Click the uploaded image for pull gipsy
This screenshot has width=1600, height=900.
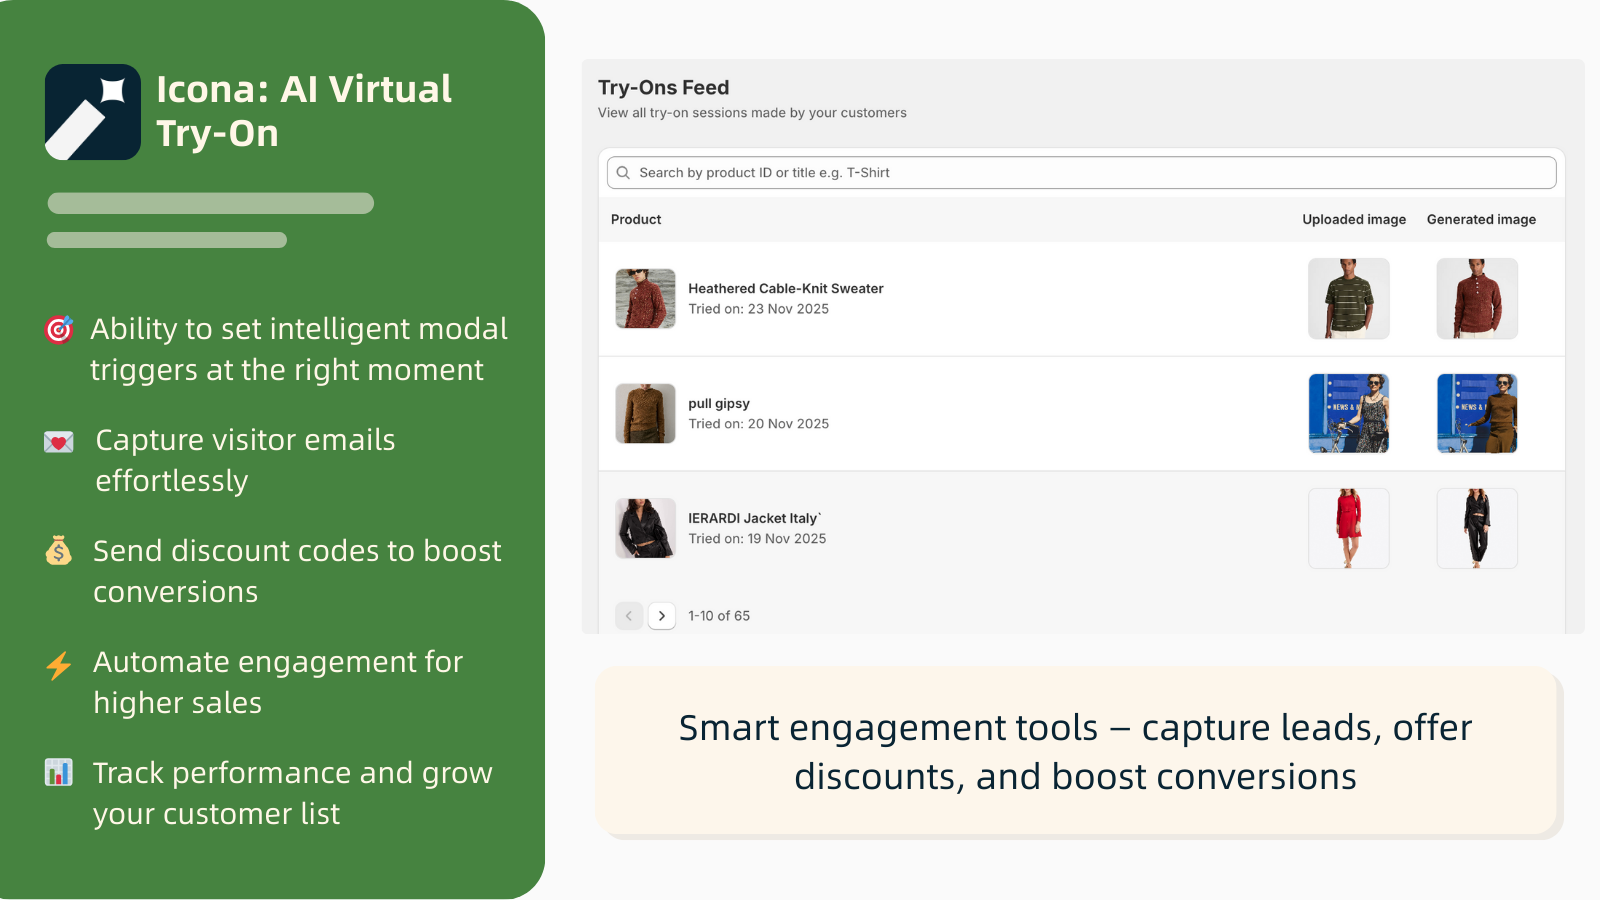(x=1349, y=413)
